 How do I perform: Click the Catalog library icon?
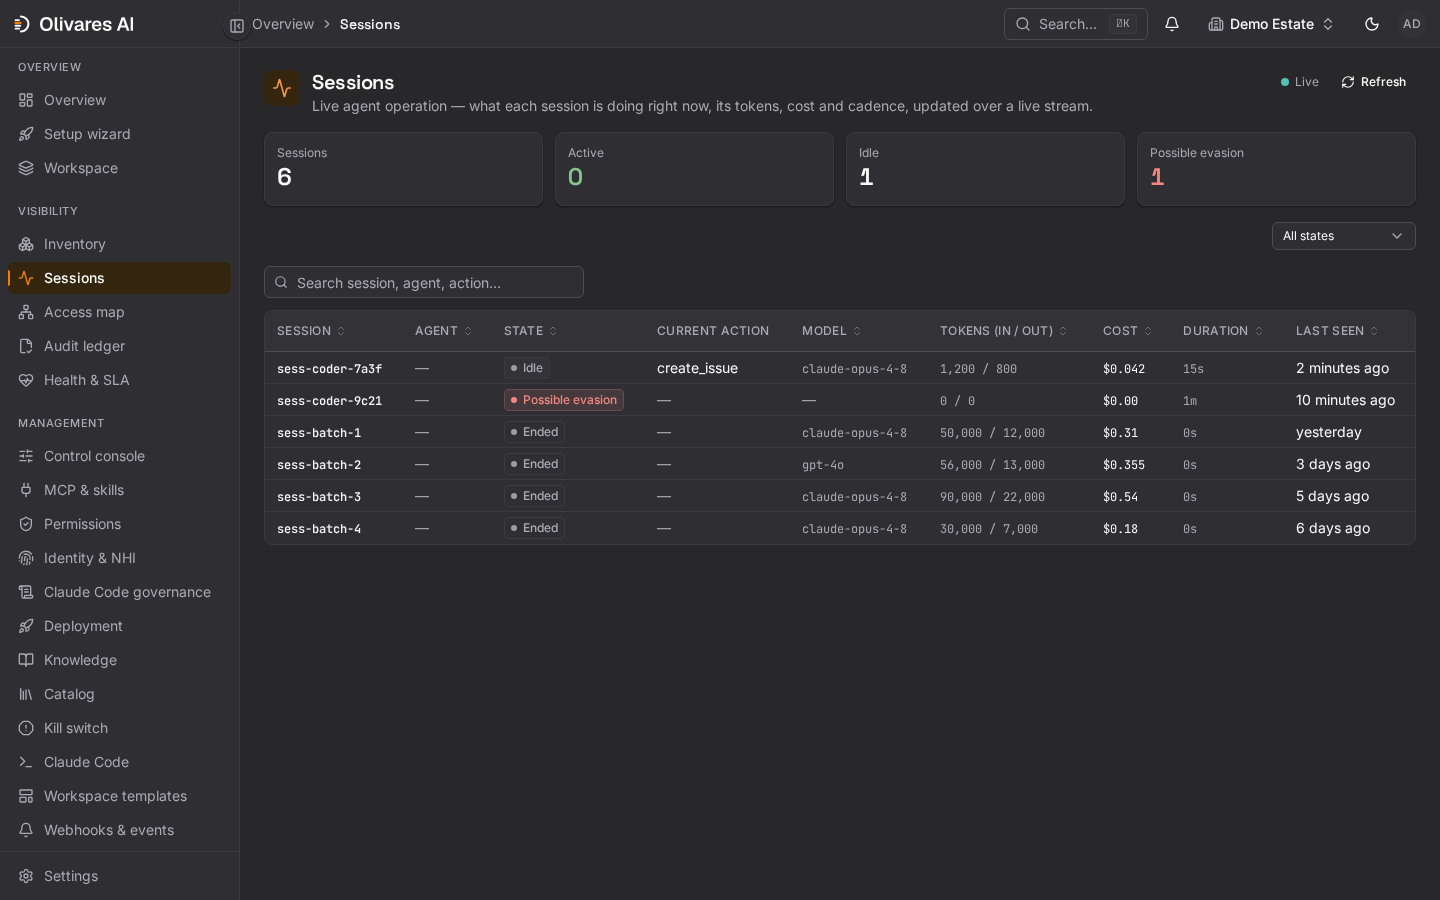(x=26, y=694)
